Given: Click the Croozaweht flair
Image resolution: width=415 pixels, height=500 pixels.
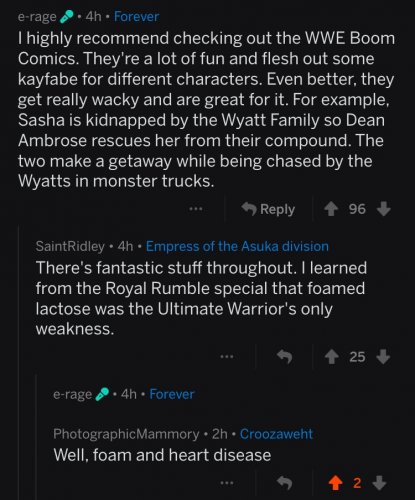Looking at the screenshot, I should [276, 434].
